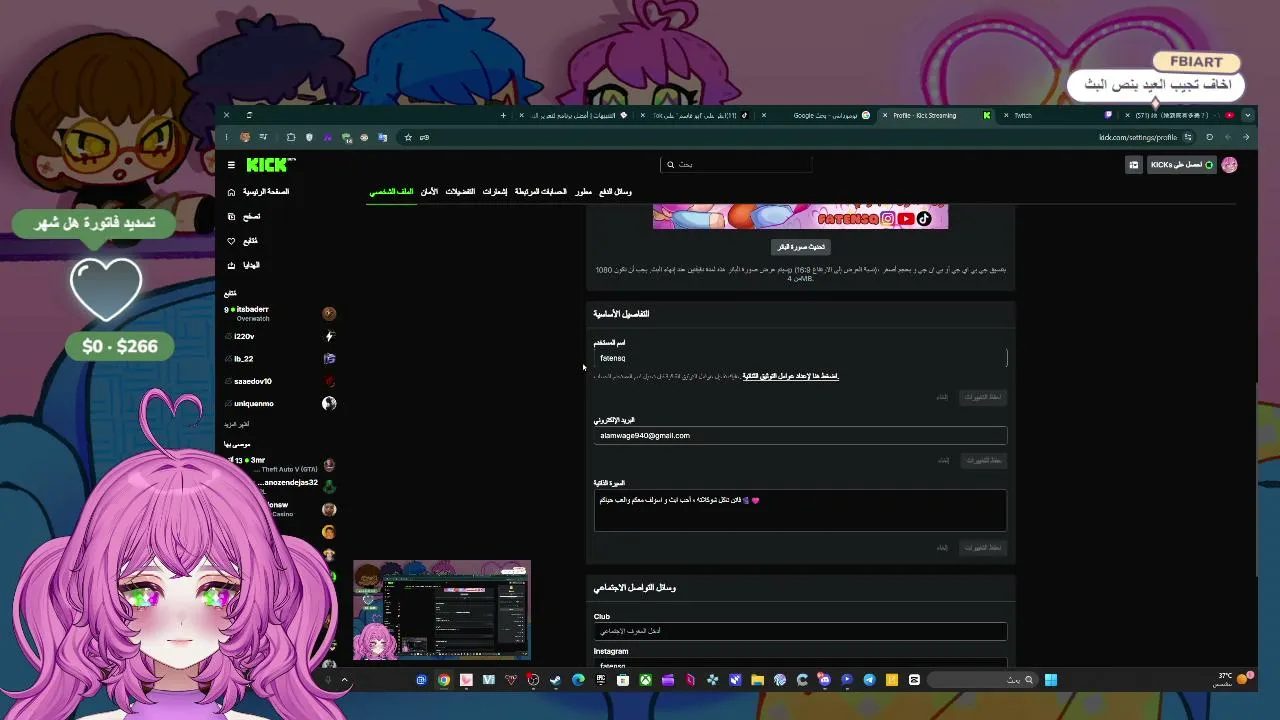The width and height of the screenshot is (1280, 720).
Task: Open the Xbox app from the taskbar
Action: [645, 680]
